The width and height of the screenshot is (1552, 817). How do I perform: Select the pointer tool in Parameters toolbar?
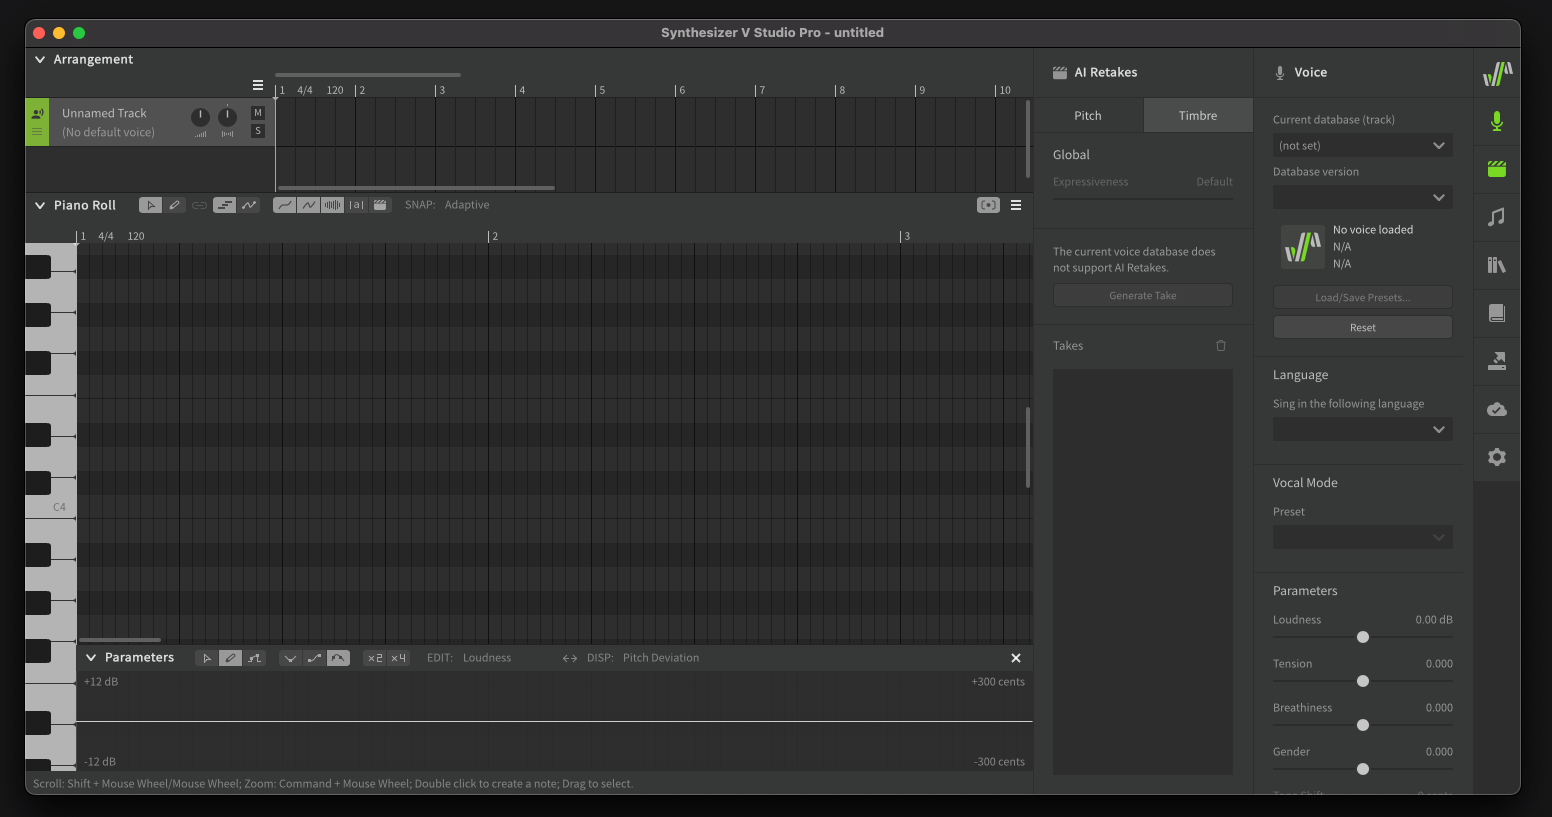click(206, 658)
